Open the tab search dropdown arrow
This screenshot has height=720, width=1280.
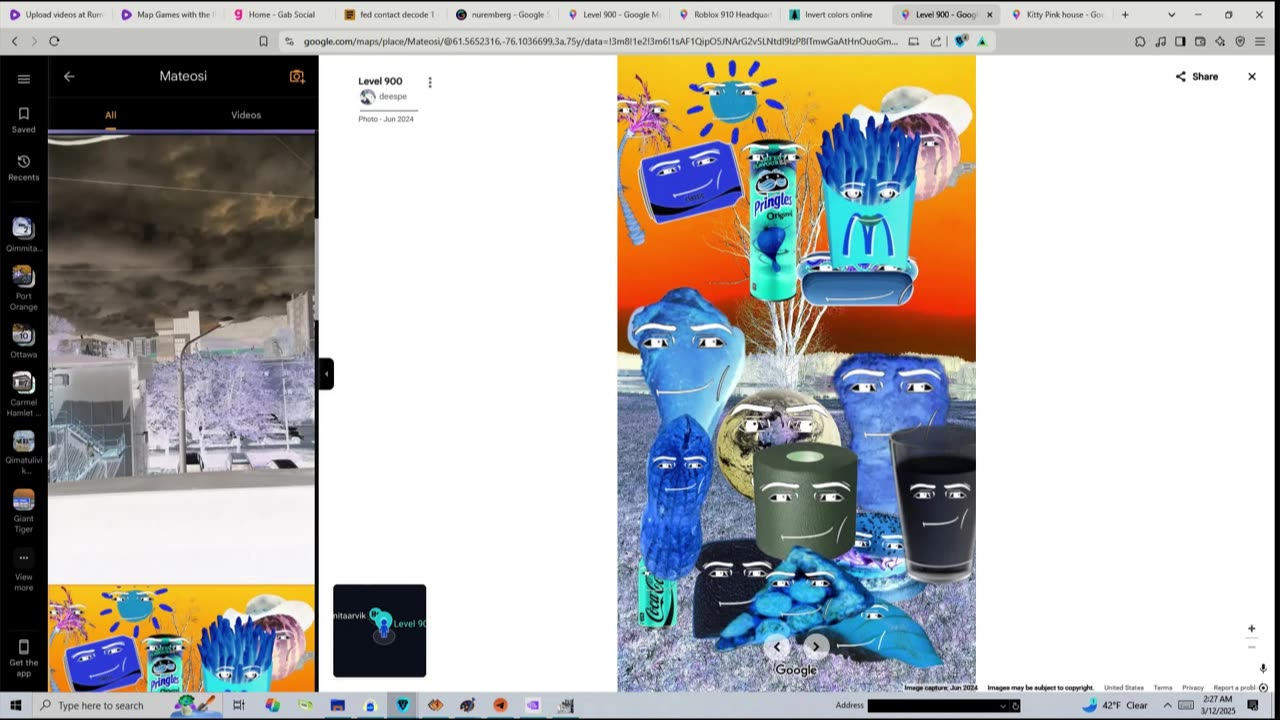click(x=1171, y=15)
